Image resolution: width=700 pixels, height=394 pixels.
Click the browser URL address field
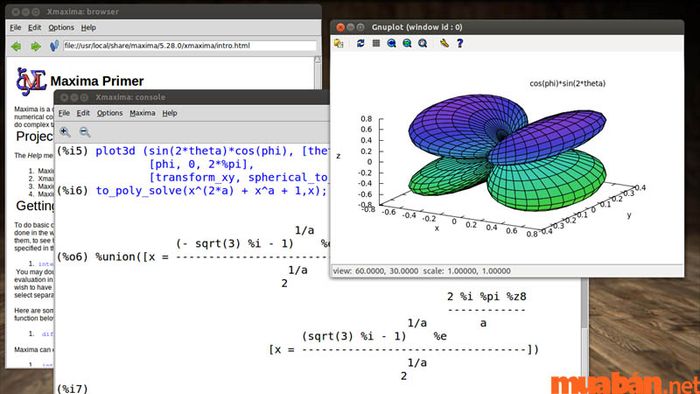[x=190, y=46]
